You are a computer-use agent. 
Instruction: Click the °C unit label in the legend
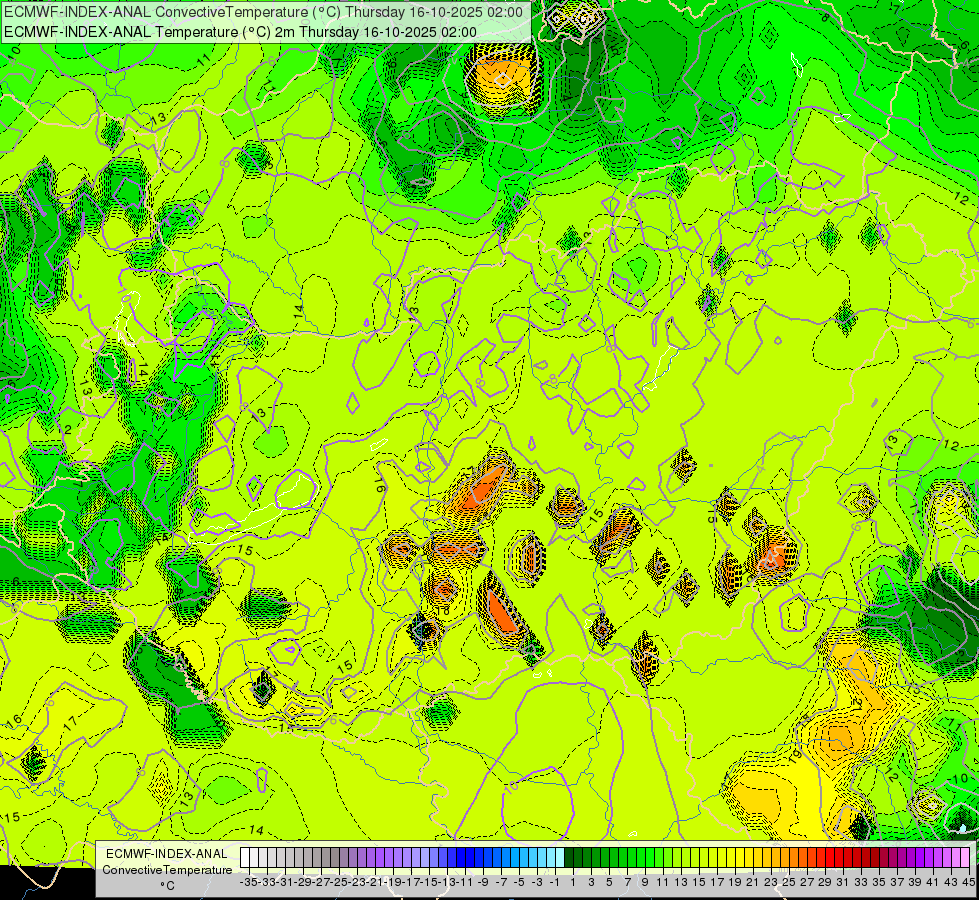coord(167,885)
